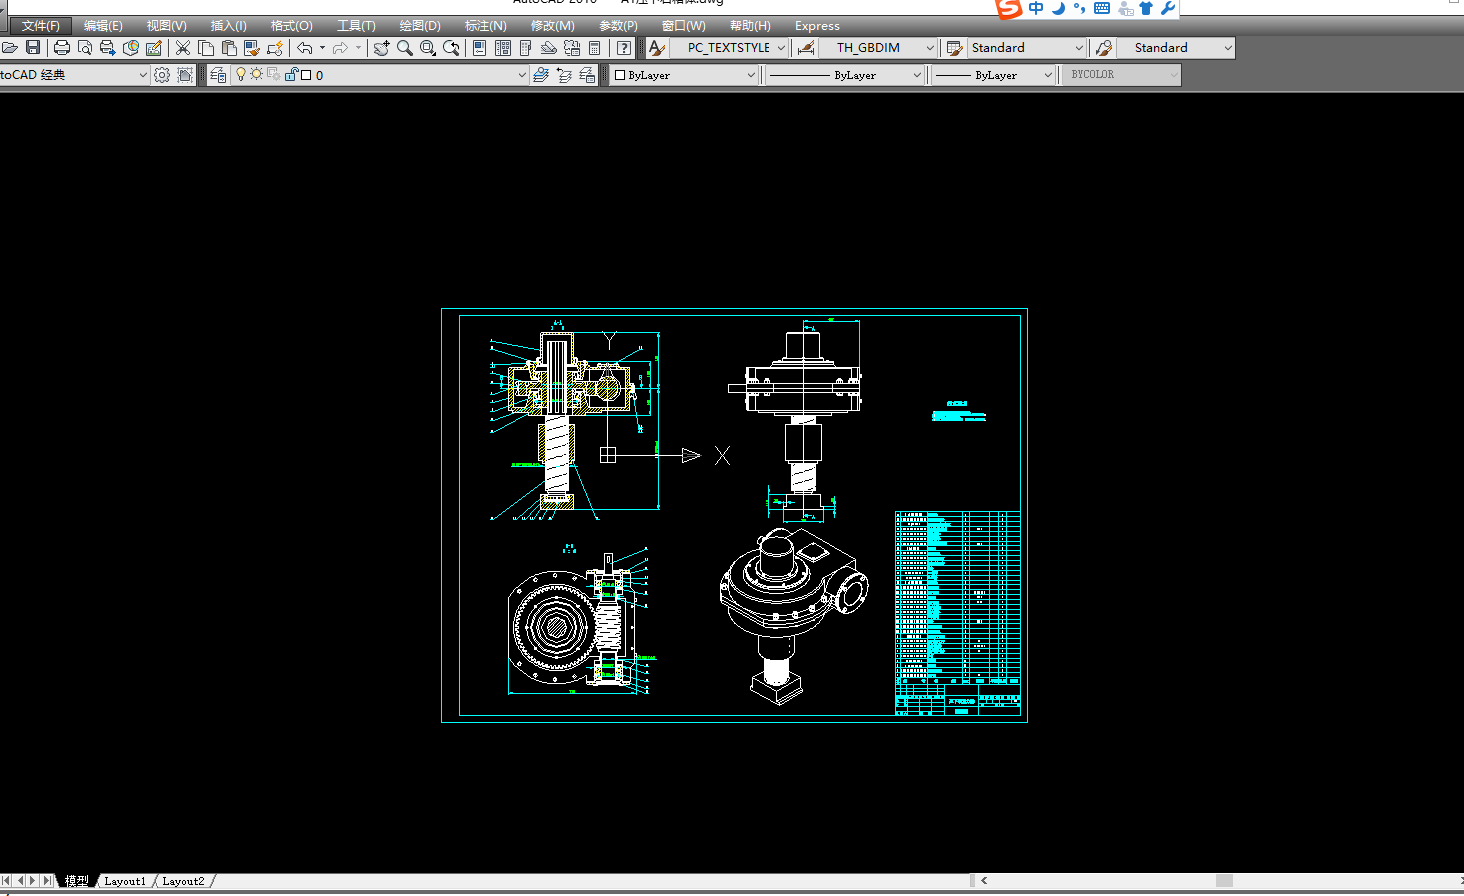
Task: Toggle layer 0 lock padlock
Action: 291,74
